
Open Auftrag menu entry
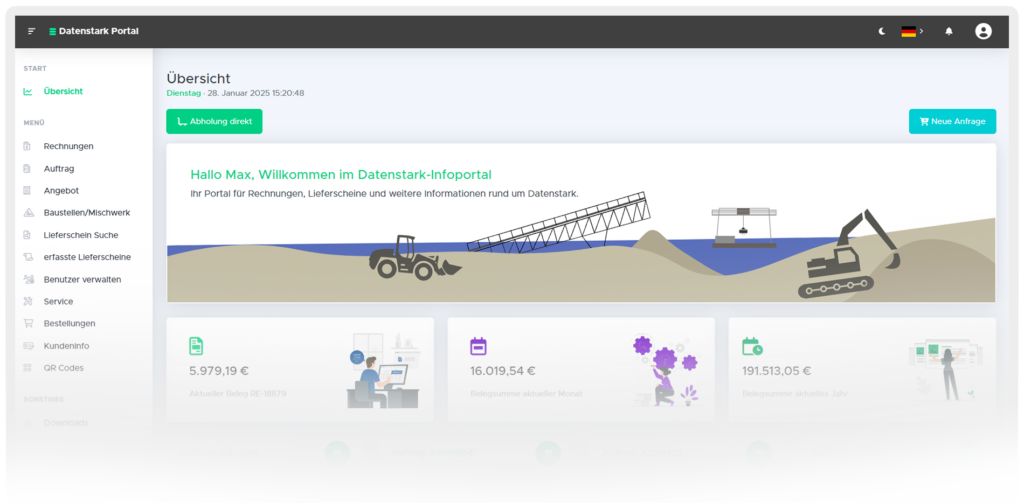click(x=59, y=169)
